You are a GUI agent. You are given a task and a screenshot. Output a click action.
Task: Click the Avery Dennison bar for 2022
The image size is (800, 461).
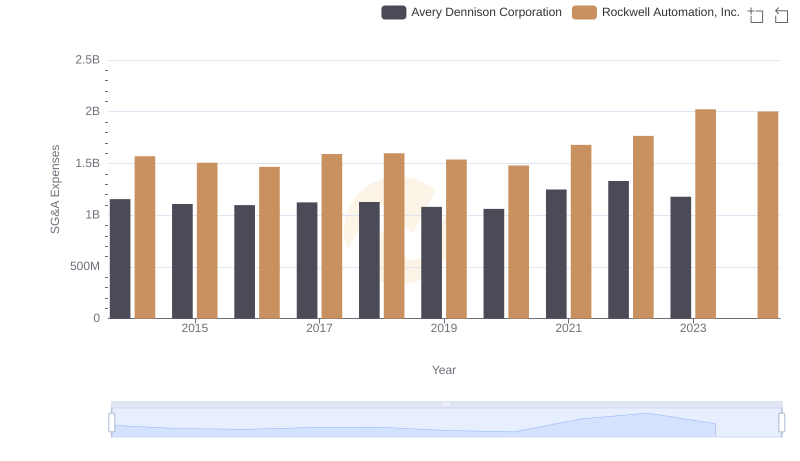(618, 250)
